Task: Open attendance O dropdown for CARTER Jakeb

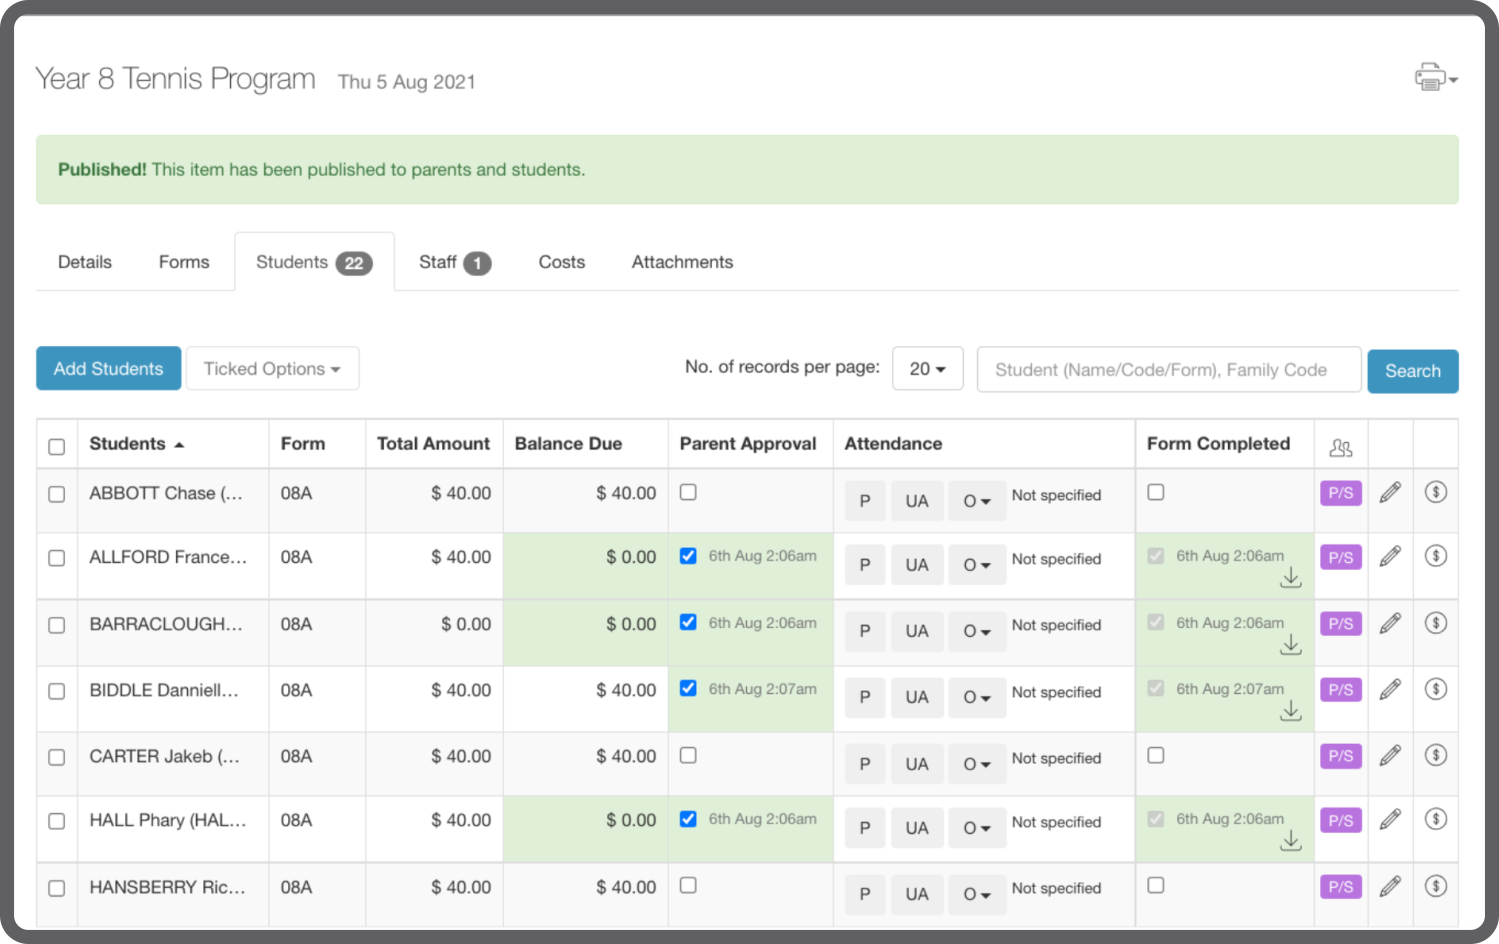Action: [977, 764]
